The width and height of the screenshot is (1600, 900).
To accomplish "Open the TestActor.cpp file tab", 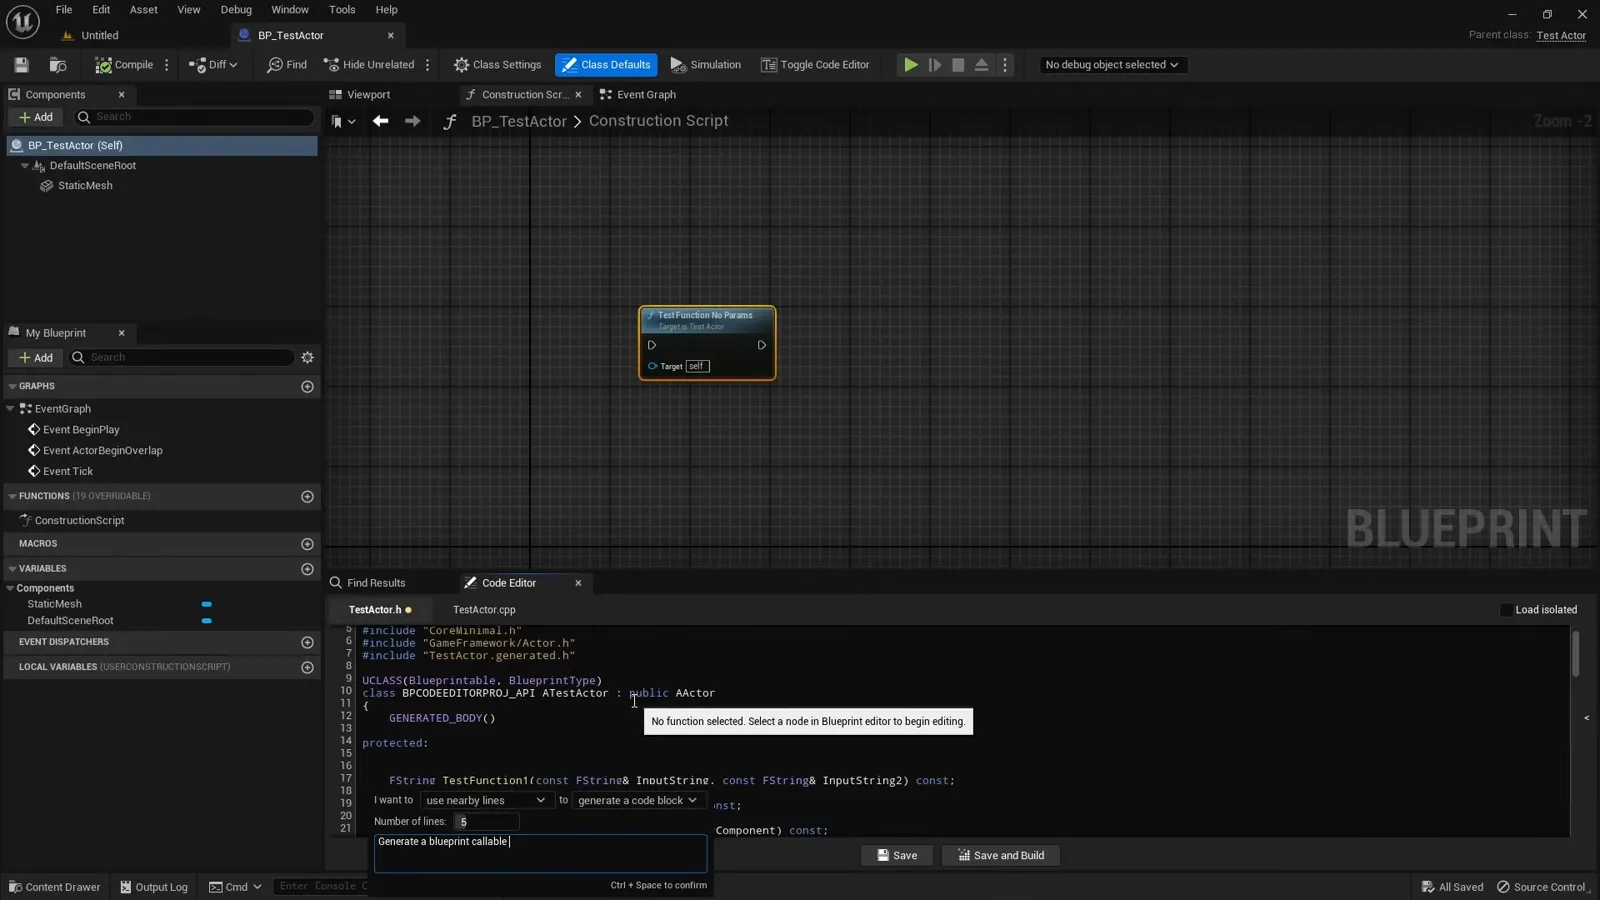I will 484,610.
